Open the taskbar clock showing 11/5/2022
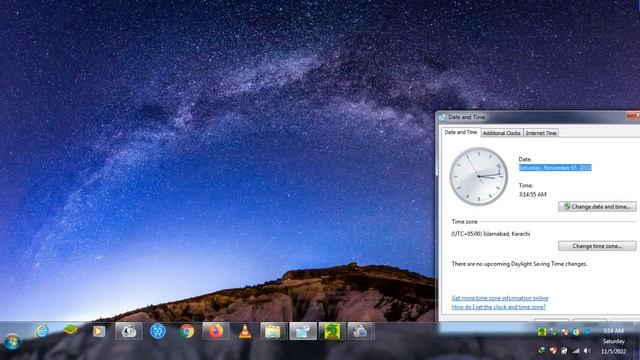 [613, 341]
